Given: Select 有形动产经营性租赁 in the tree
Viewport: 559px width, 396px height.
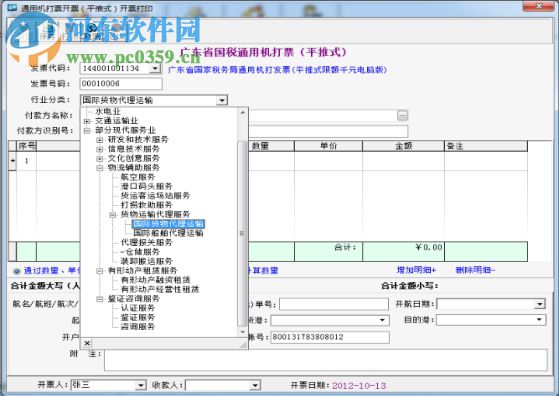Looking at the screenshot, I should click(x=160, y=289).
